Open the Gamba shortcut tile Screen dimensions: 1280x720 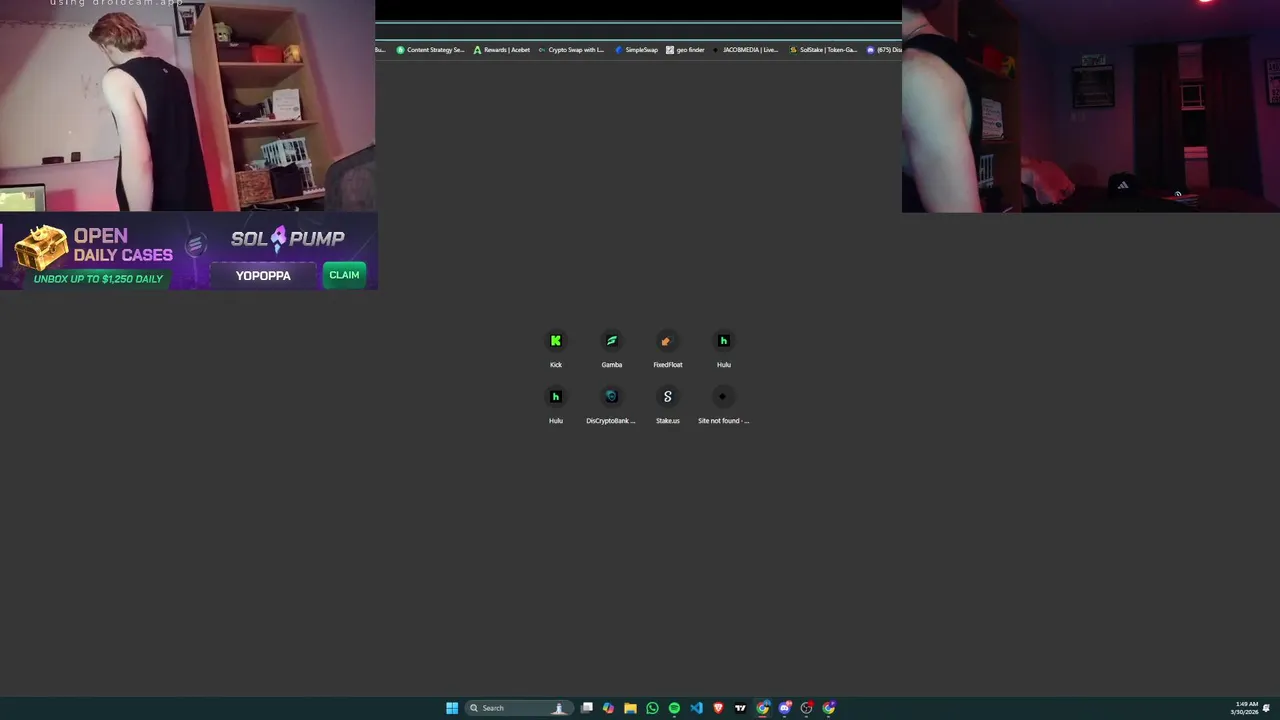click(612, 349)
